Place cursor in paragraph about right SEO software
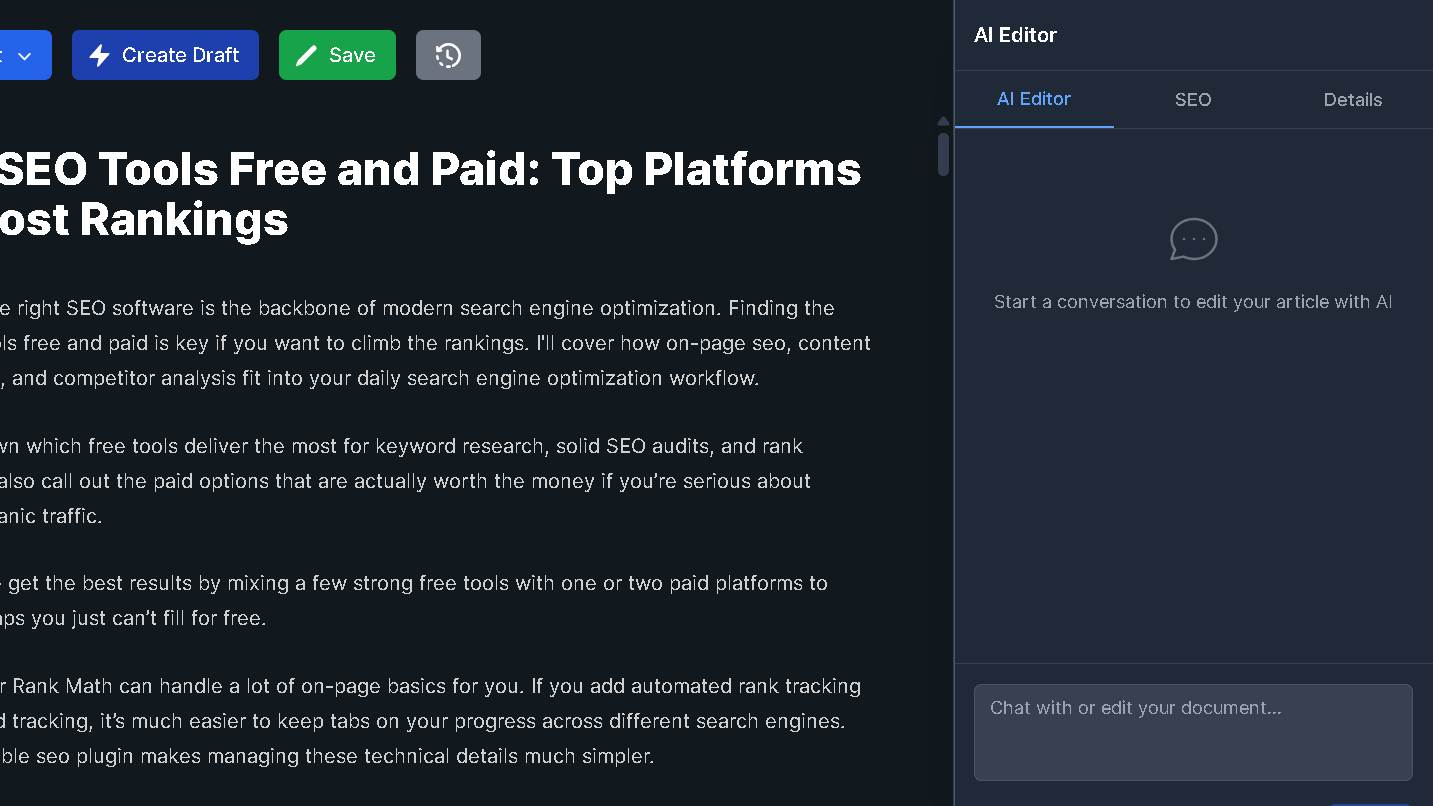Image resolution: width=1433 pixels, height=806 pixels. (x=430, y=343)
